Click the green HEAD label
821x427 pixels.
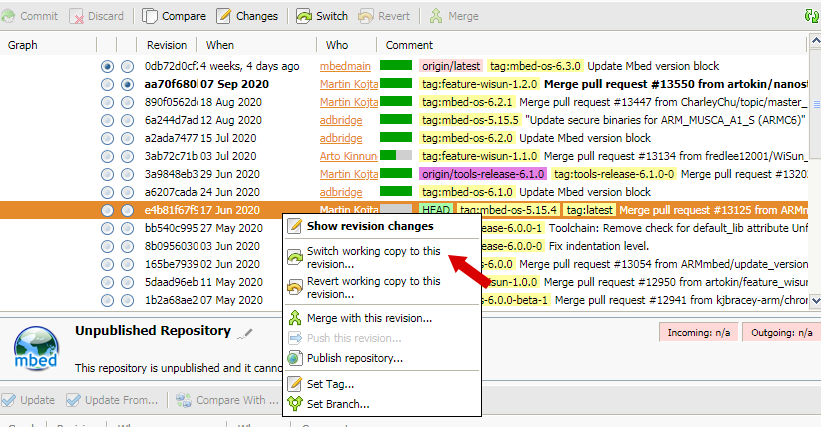point(436,210)
